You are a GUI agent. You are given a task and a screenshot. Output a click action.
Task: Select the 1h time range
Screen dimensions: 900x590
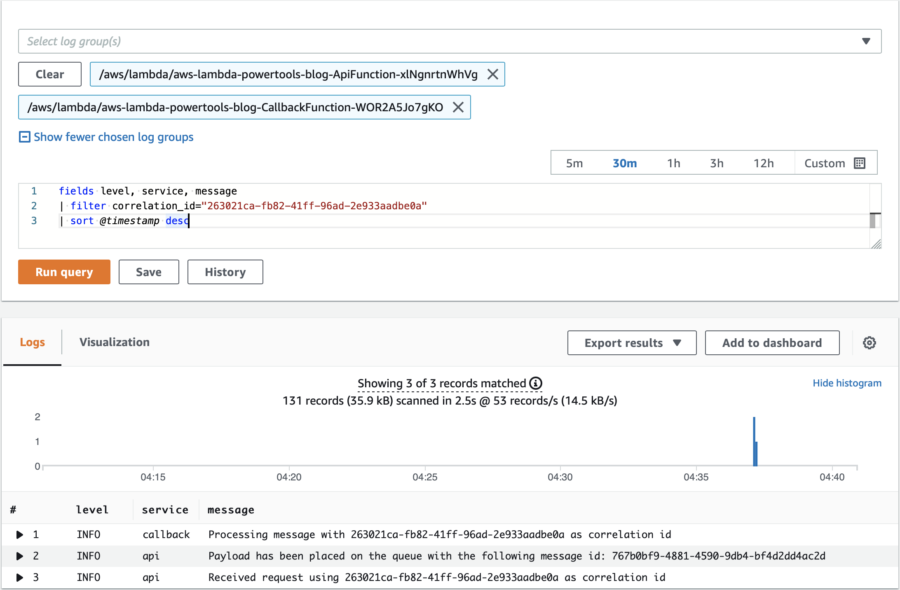pyautogui.click(x=673, y=163)
